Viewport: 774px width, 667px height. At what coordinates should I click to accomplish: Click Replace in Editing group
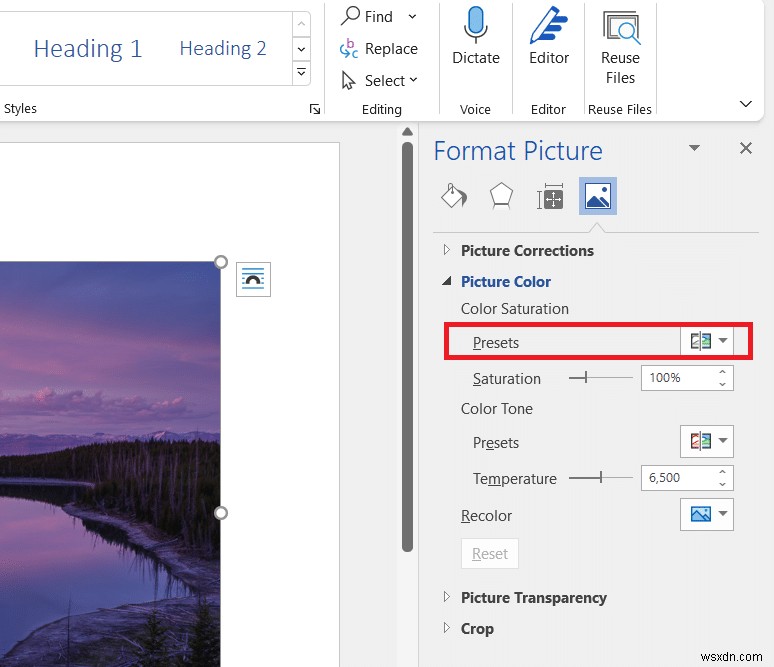click(x=379, y=48)
